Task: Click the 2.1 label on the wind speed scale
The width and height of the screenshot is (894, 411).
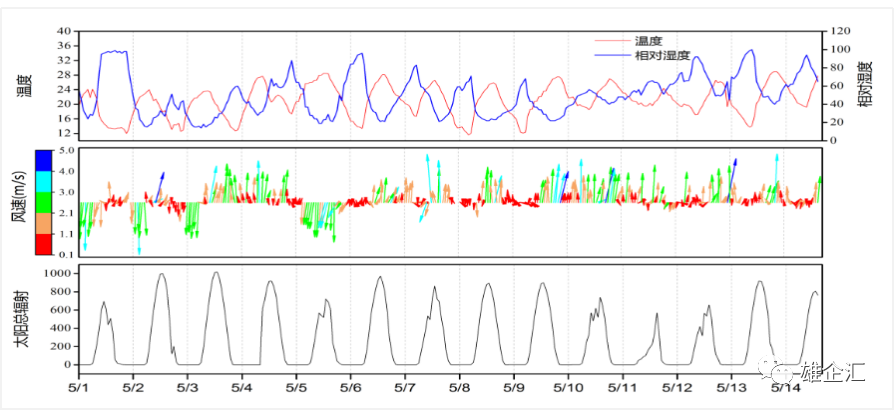Action: pos(67,213)
